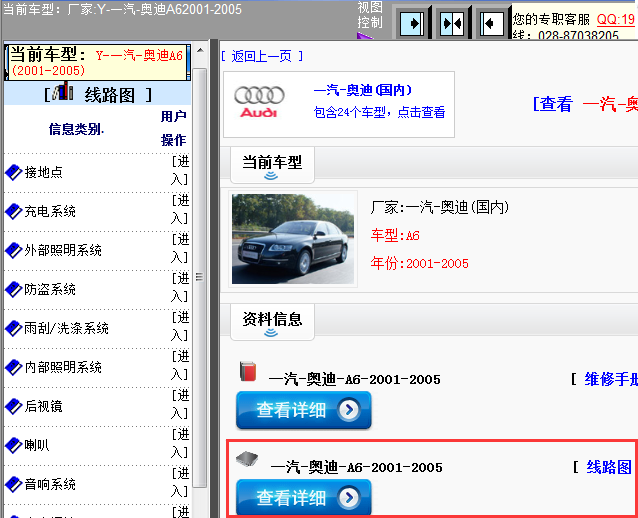638x518 pixels.
Task: Click the [线路图] header in left panel
Action: tap(98, 94)
